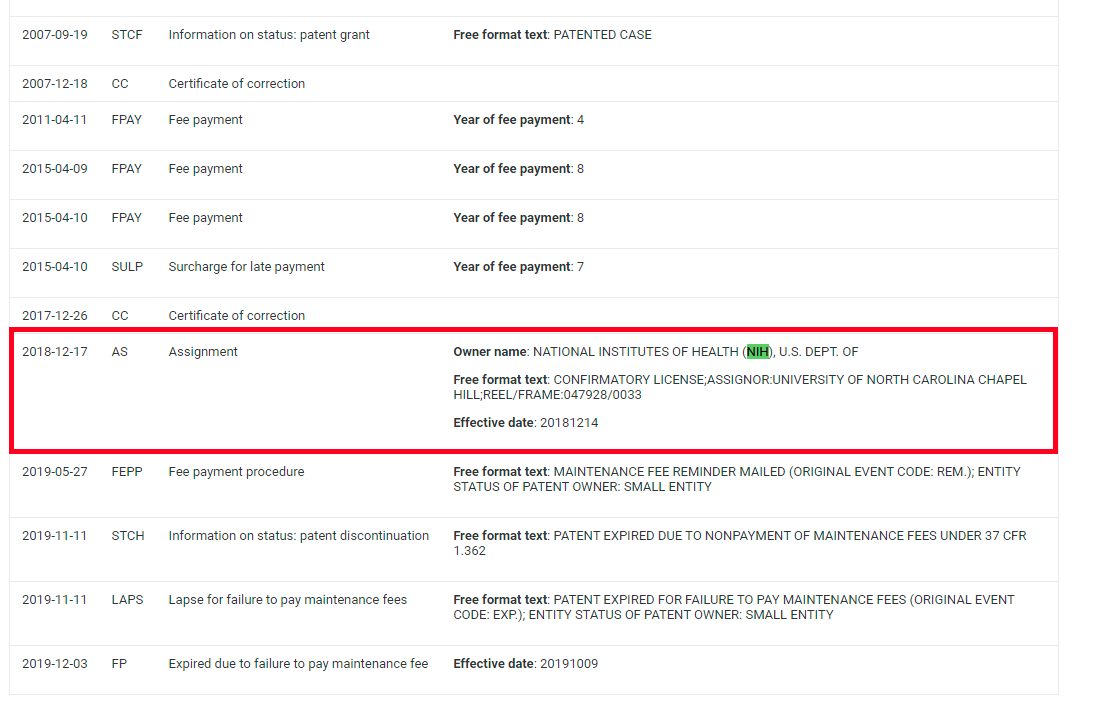Viewport: 1101px width, 701px height.
Task: Click the highlighted NIH term
Action: [x=758, y=352]
